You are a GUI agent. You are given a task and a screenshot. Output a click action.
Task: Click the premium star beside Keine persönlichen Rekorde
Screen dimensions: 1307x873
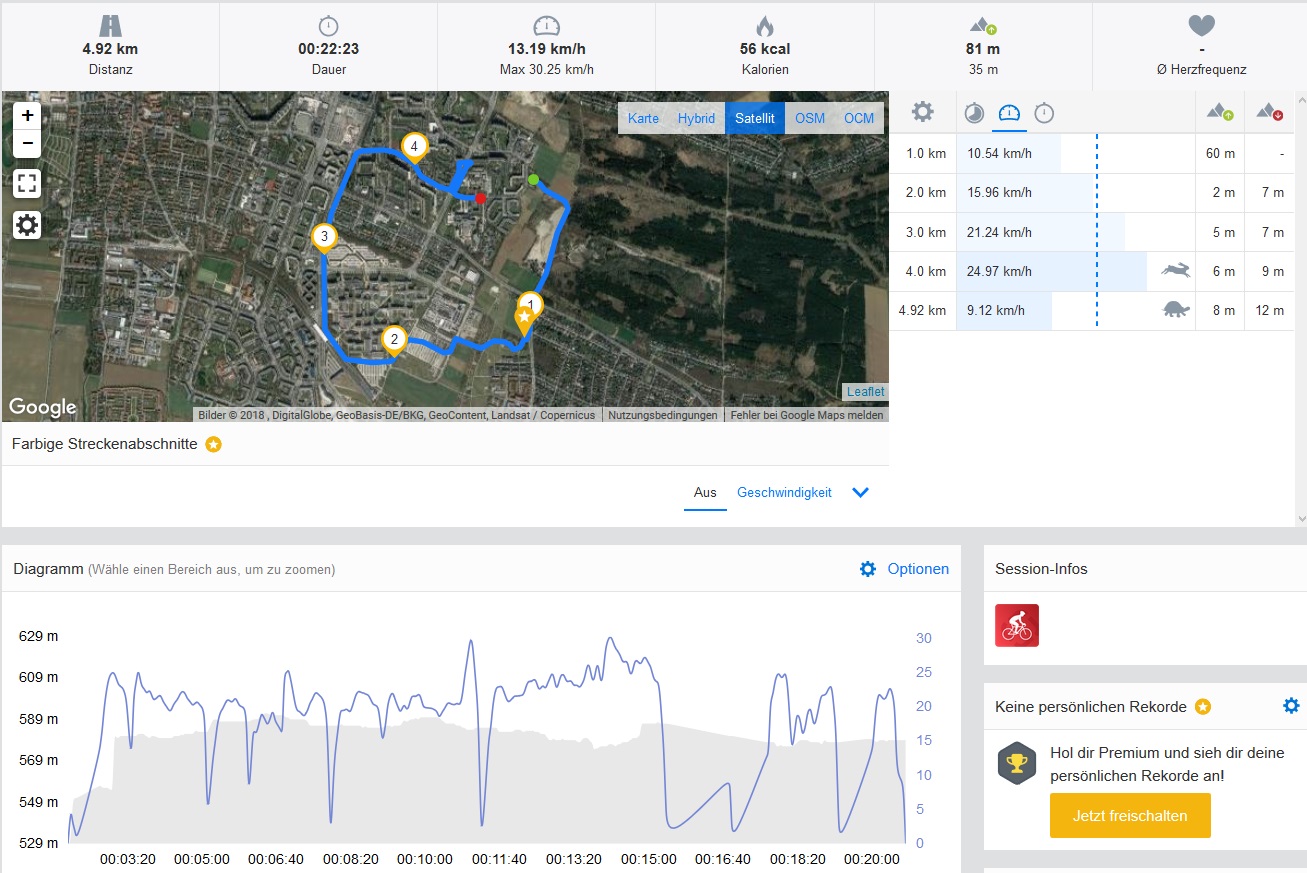click(1203, 707)
